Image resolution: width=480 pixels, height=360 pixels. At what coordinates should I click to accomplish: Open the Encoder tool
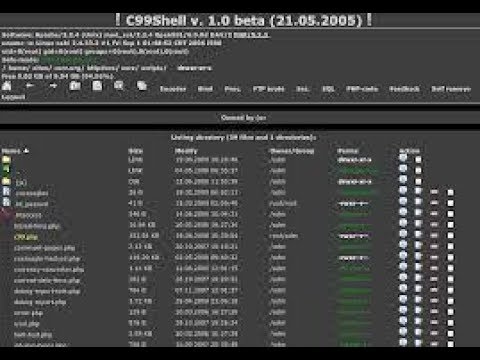coord(173,89)
